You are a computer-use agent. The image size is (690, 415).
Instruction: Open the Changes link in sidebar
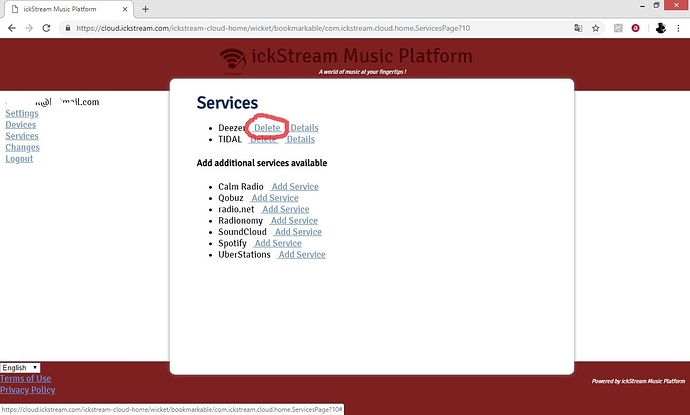pos(22,147)
